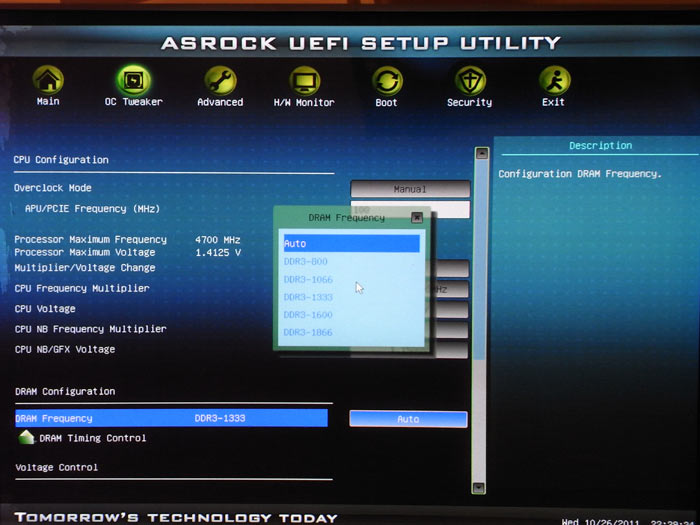
Task: Select CPU Frequency Multiplier setting
Action: pyautogui.click(x=82, y=288)
